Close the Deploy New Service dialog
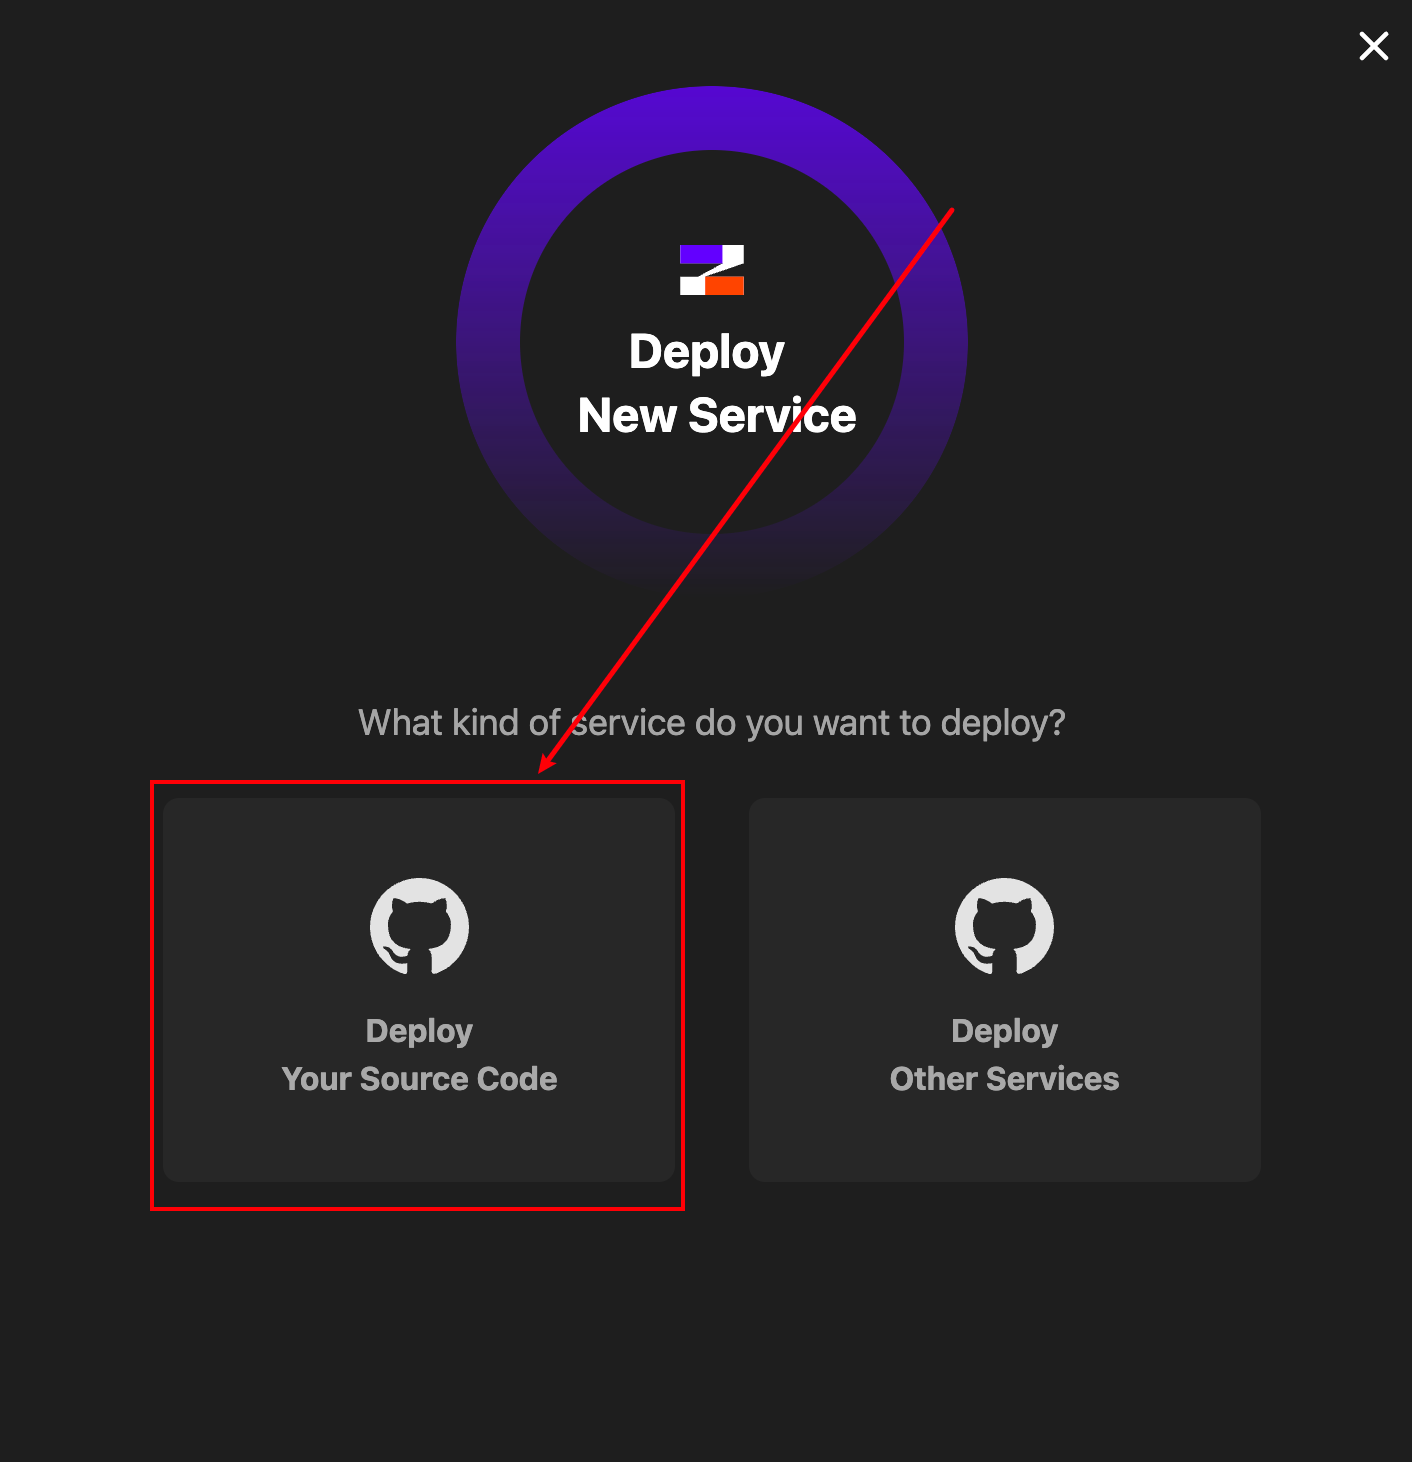The image size is (1412, 1462). coord(1374,46)
